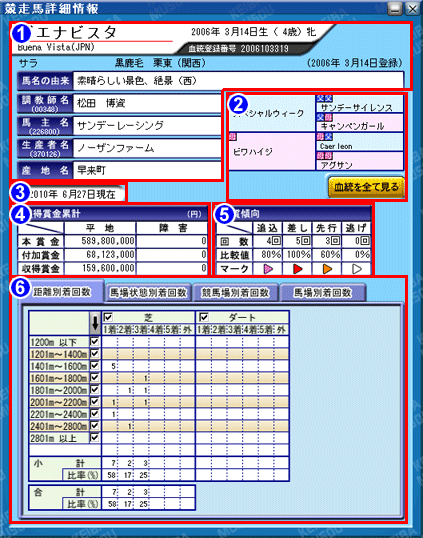Click the 母 badge above ビワハイジ
This screenshot has height=538, width=423.
tap(233, 137)
